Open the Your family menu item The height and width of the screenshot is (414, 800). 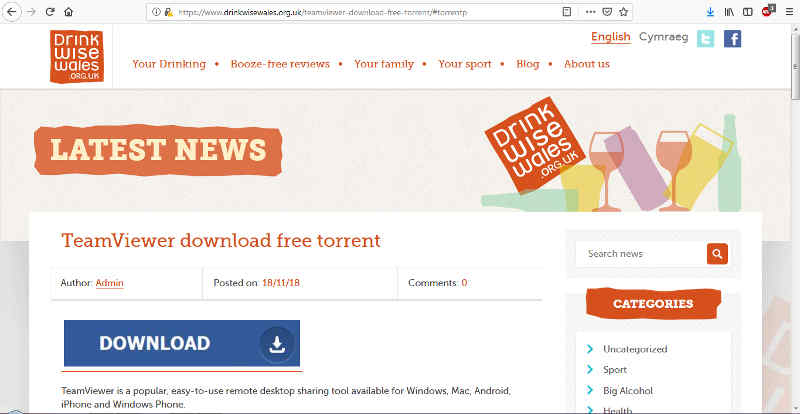(x=384, y=64)
